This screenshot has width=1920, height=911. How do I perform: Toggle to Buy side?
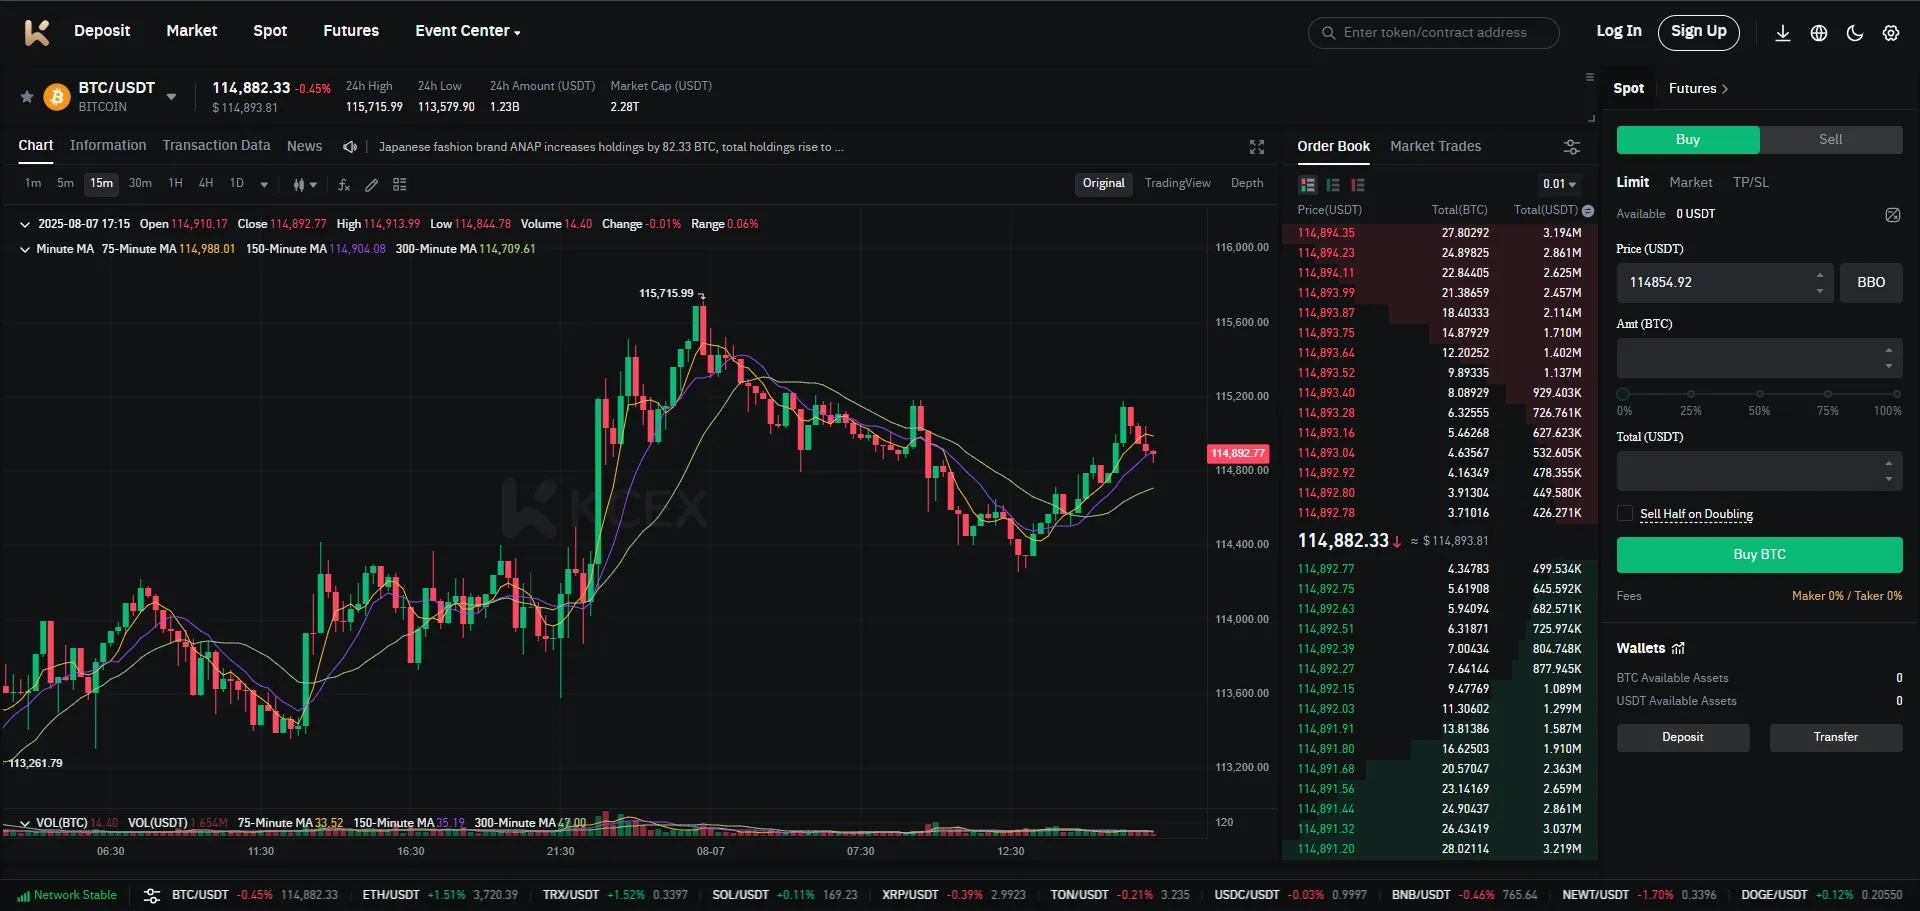(x=1688, y=140)
